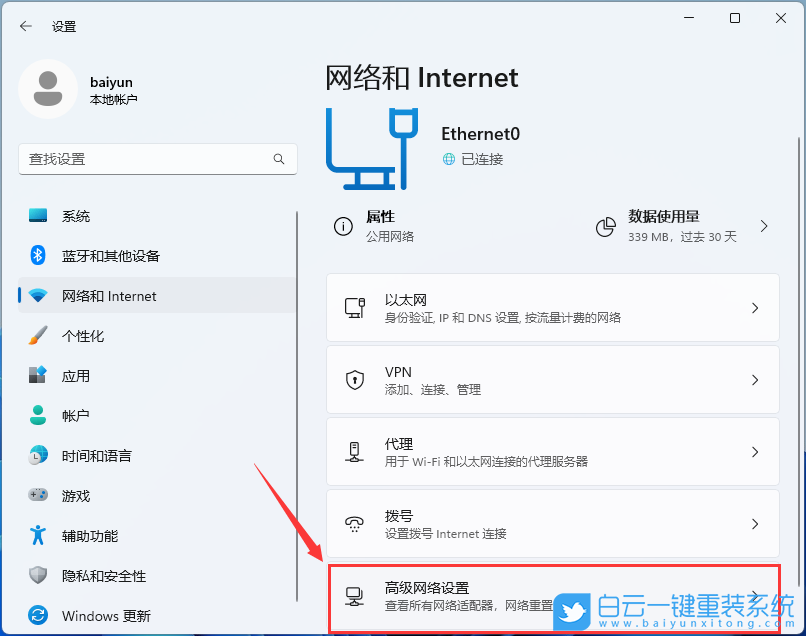The width and height of the screenshot is (806, 636).
Task: Click the back arrow at top left
Action: [x=25, y=26]
